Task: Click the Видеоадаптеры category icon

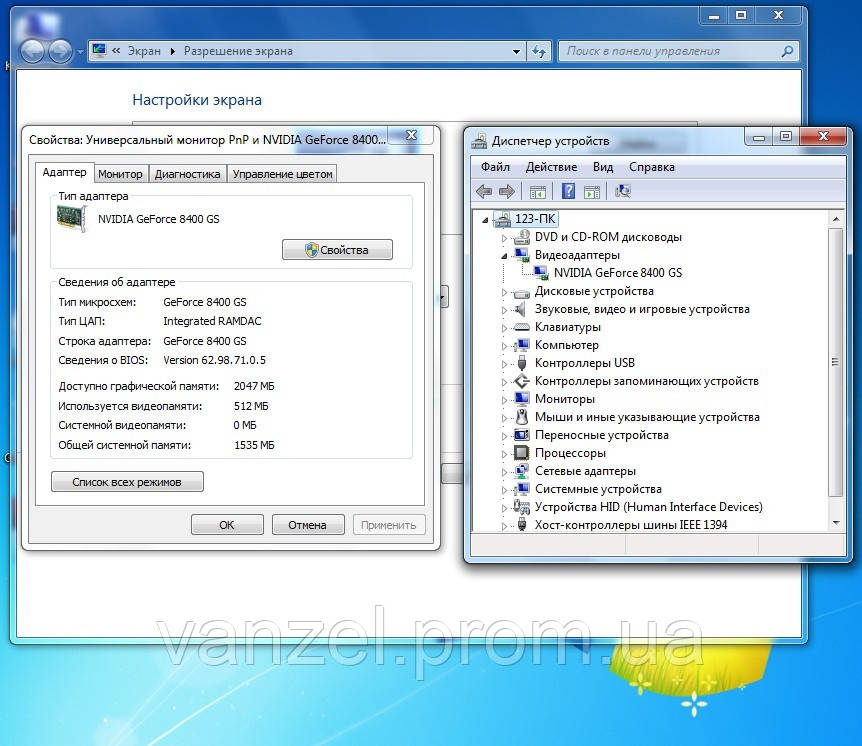Action: (x=521, y=255)
